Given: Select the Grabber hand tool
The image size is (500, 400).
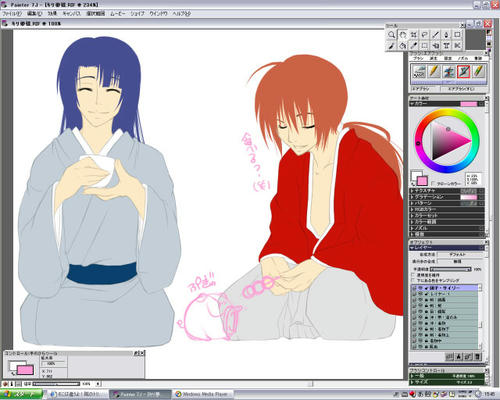Looking at the screenshot, I should tap(403, 35).
